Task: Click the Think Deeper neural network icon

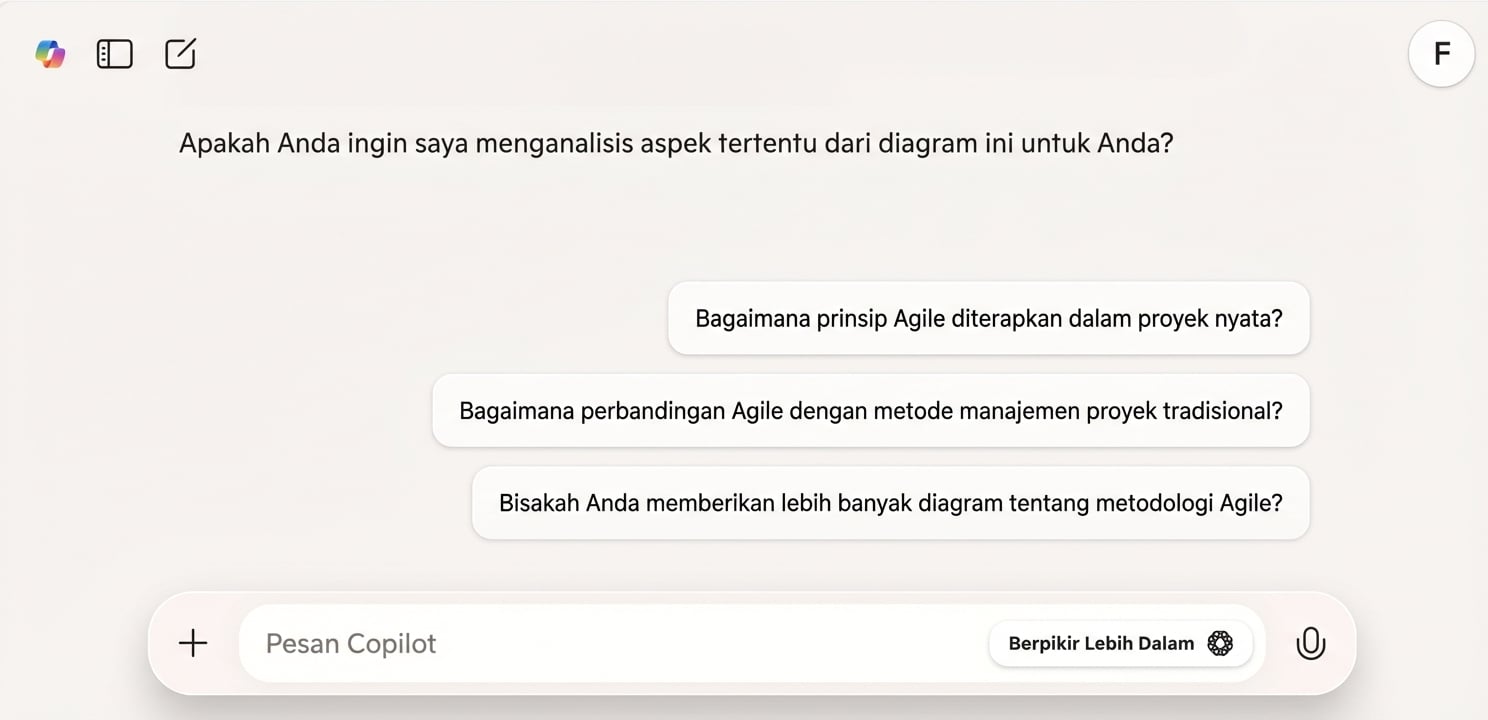Action: pos(1219,643)
